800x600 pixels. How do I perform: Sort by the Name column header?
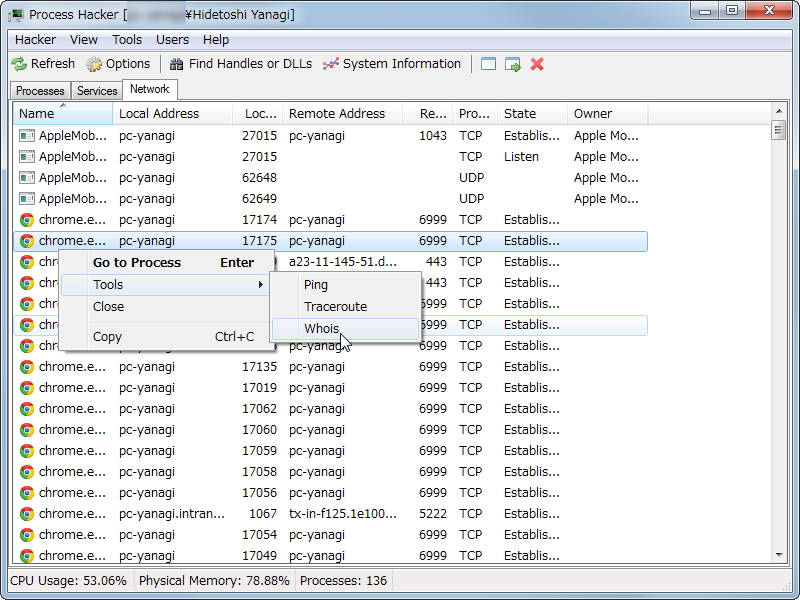tap(63, 113)
